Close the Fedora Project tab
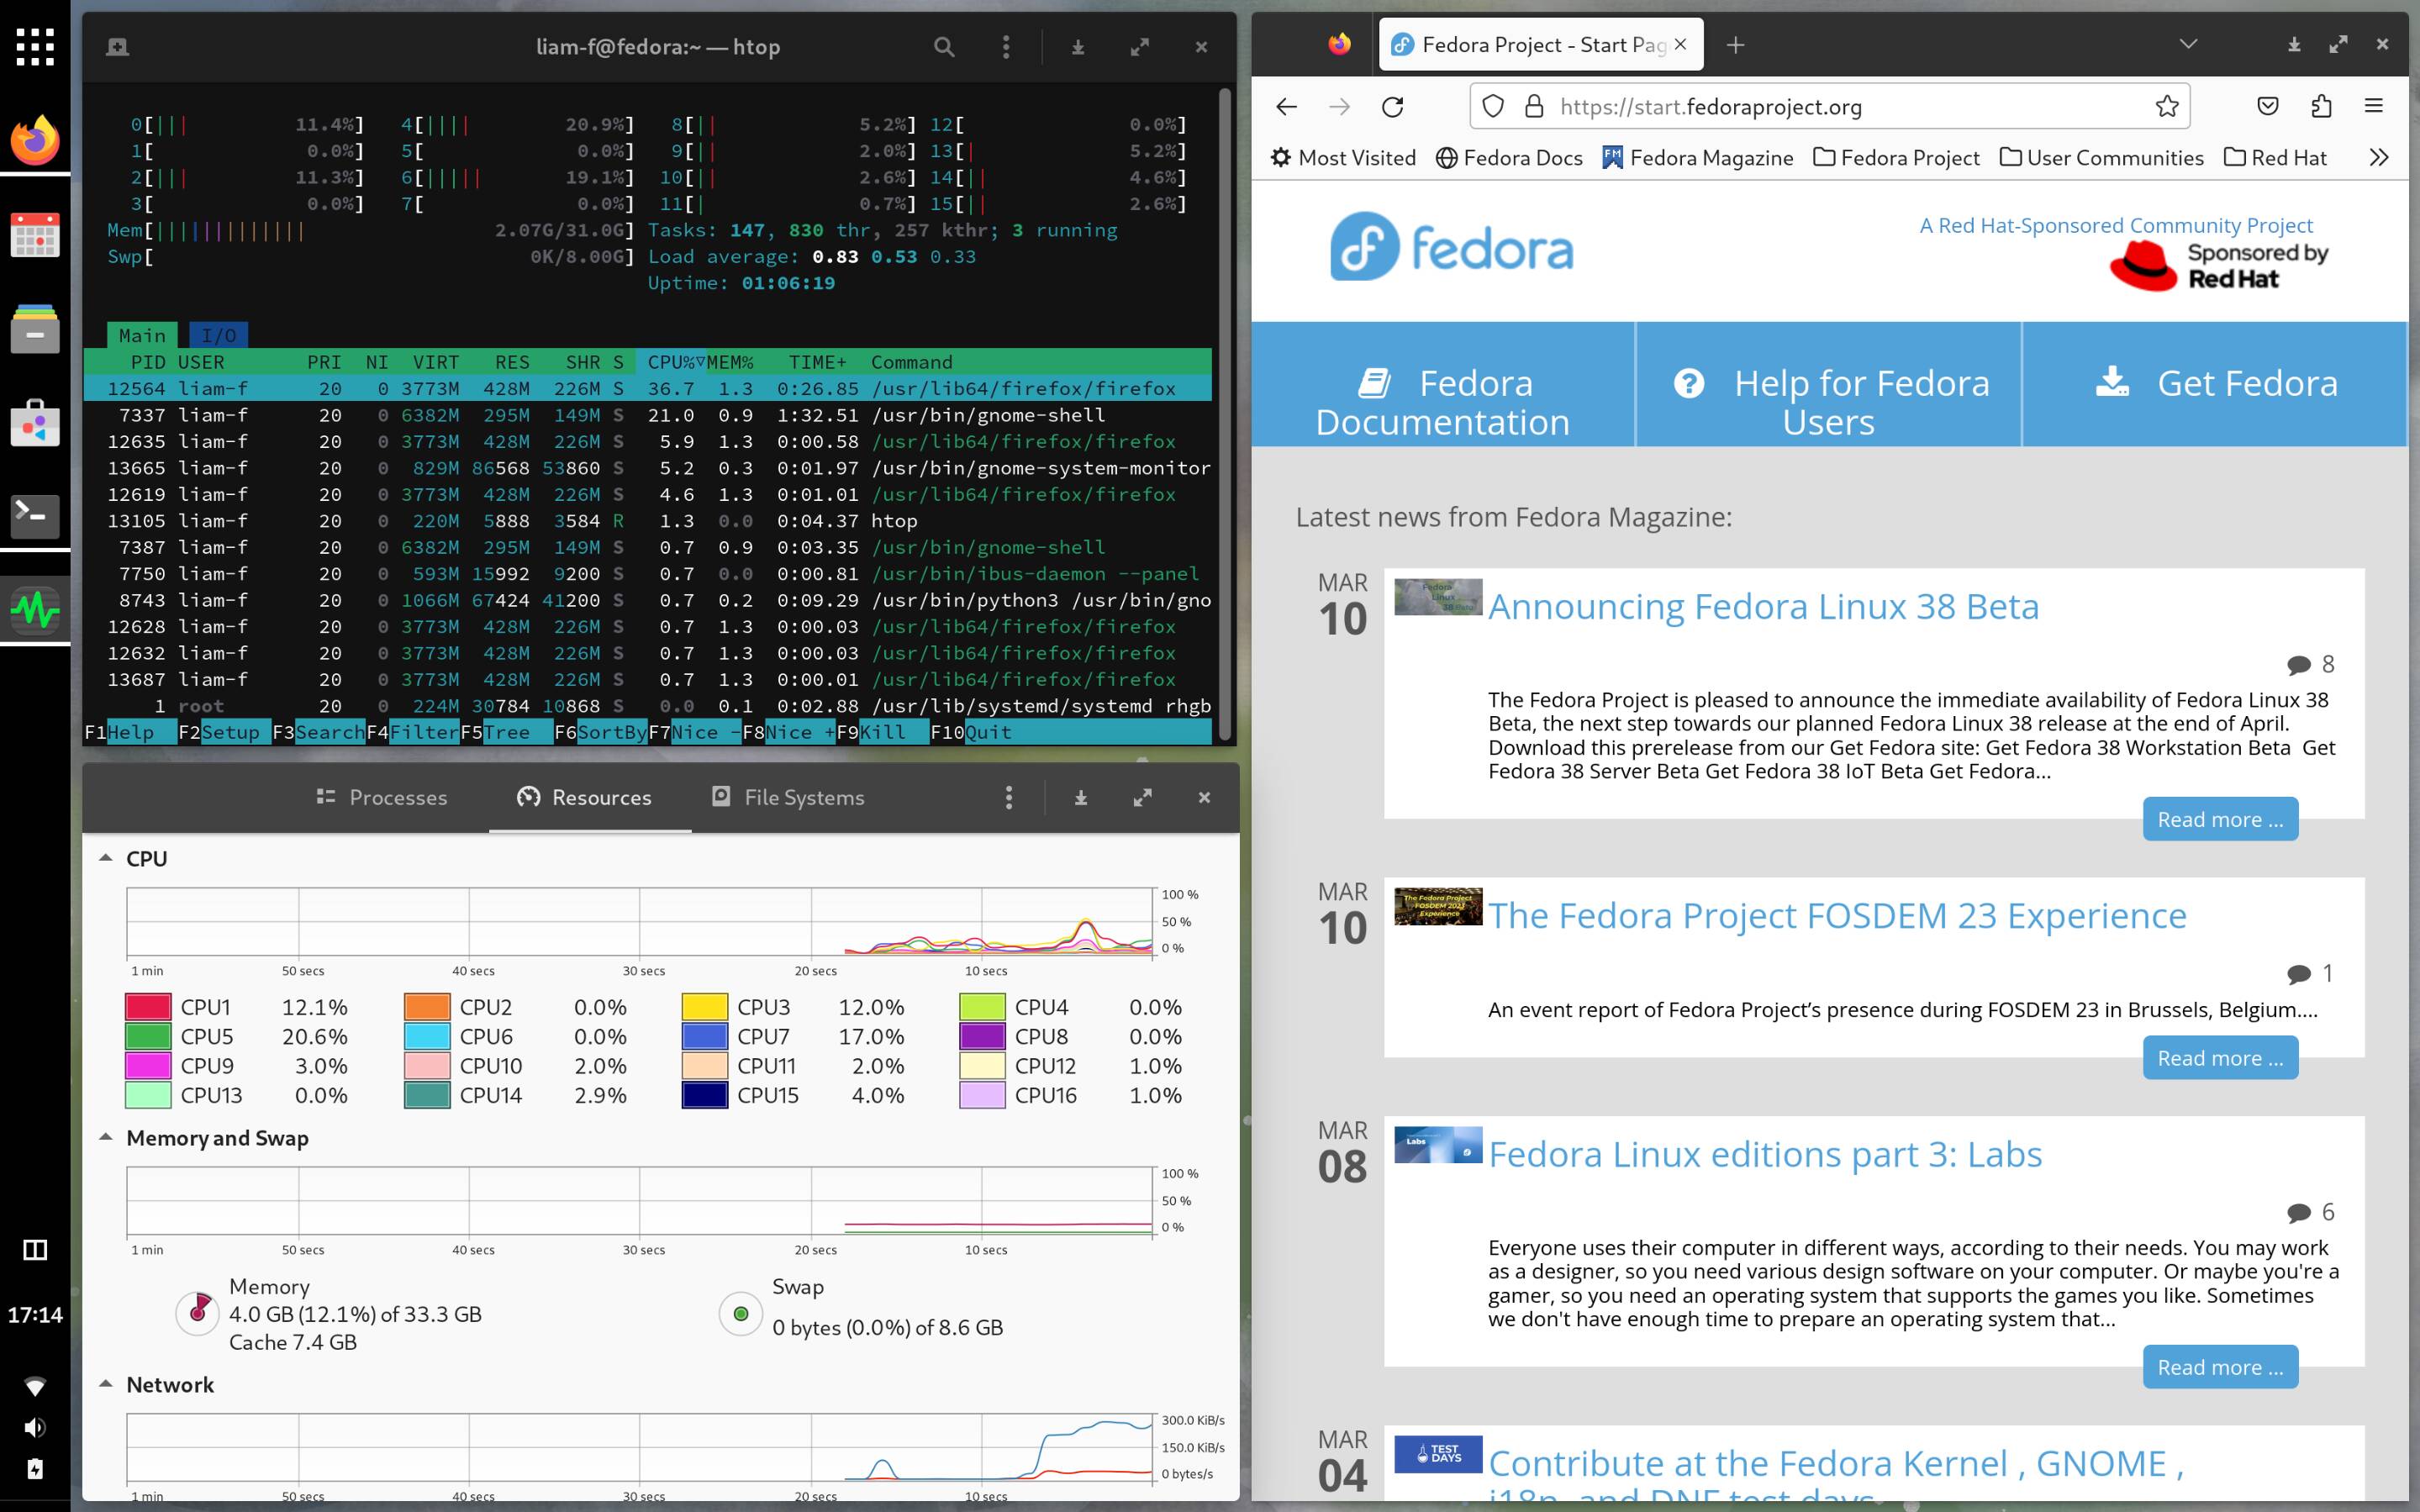2420x1512 pixels. [x=1680, y=45]
